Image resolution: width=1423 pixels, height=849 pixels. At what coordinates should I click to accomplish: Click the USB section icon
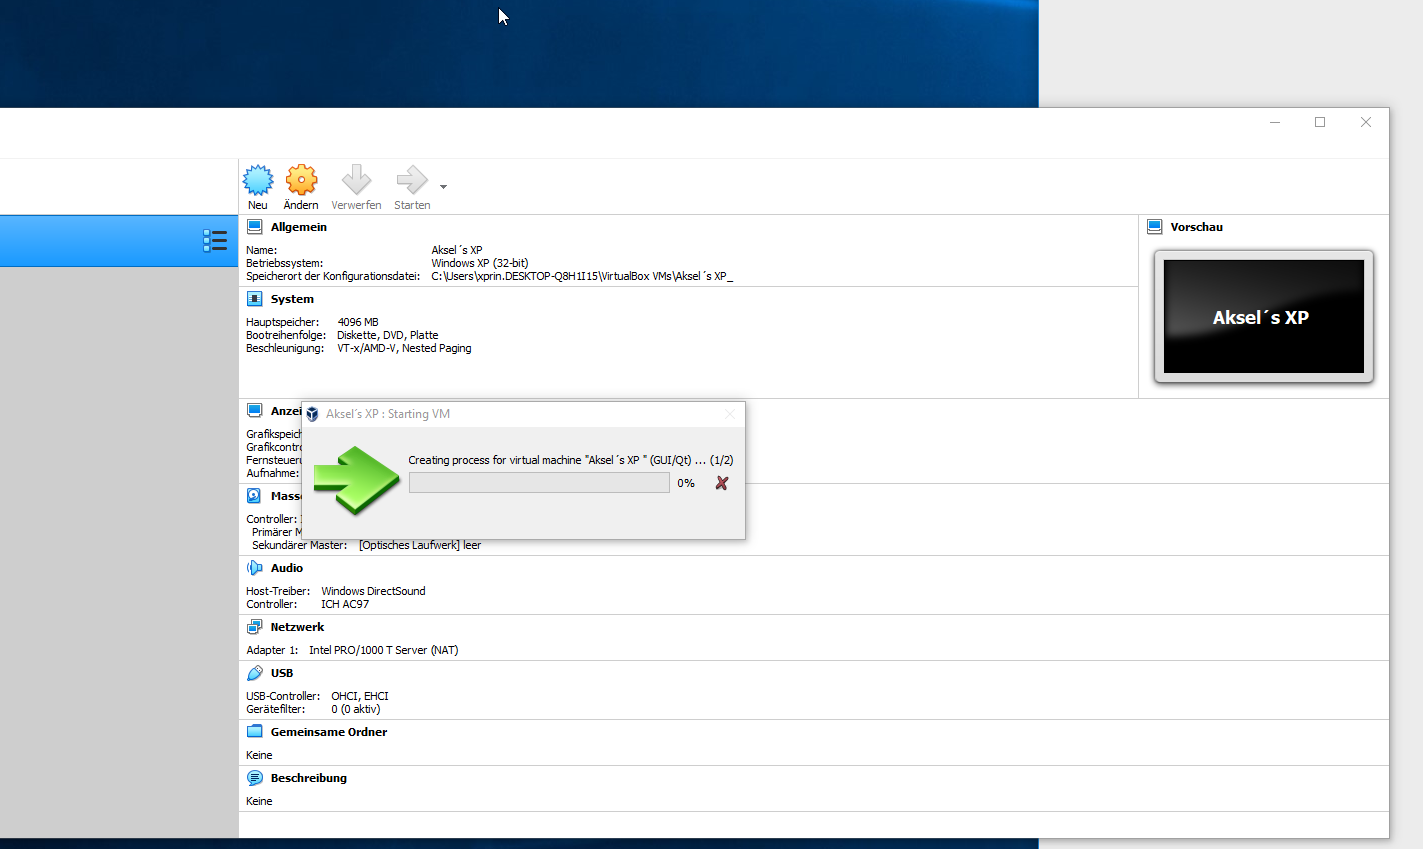click(255, 673)
